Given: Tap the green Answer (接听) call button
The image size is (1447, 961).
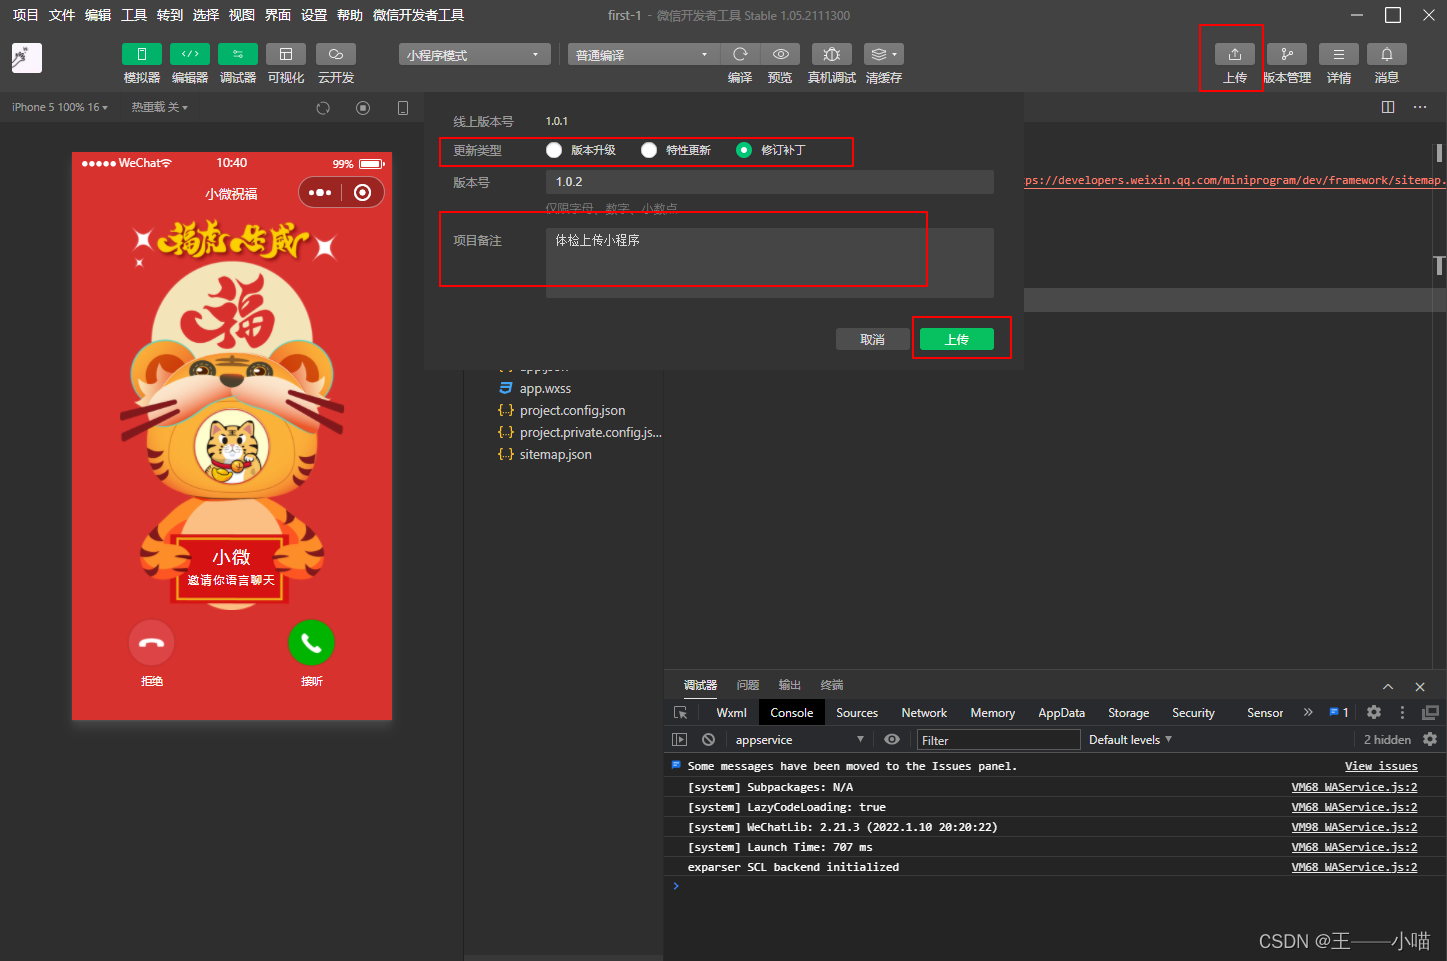Looking at the screenshot, I should click(311, 643).
